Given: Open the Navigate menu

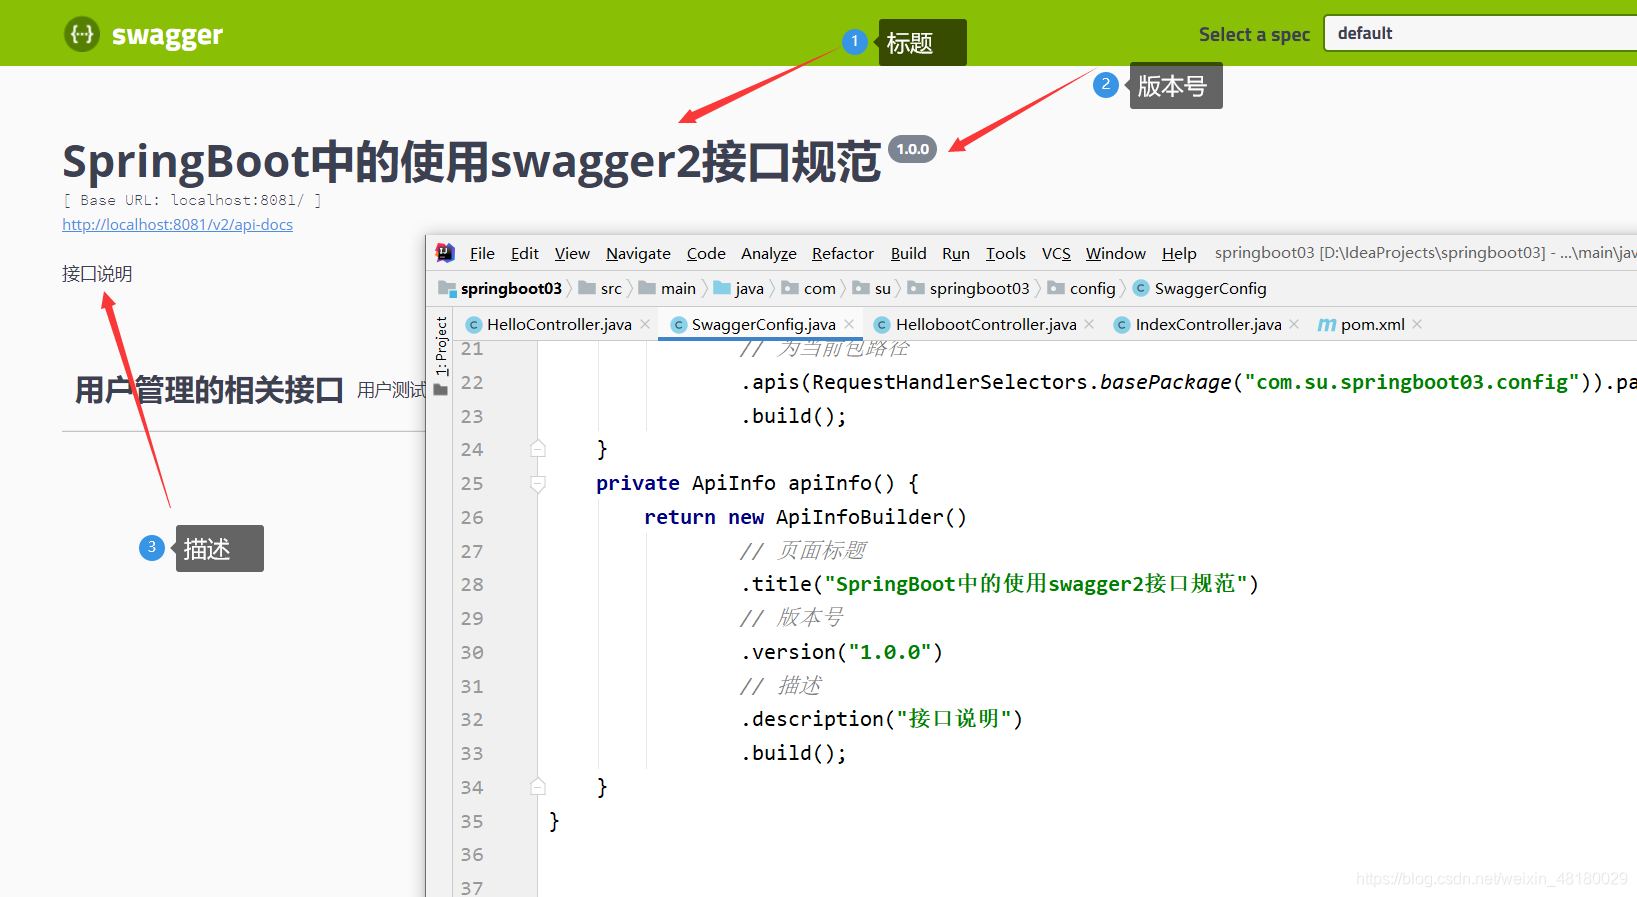Looking at the screenshot, I should 638,254.
